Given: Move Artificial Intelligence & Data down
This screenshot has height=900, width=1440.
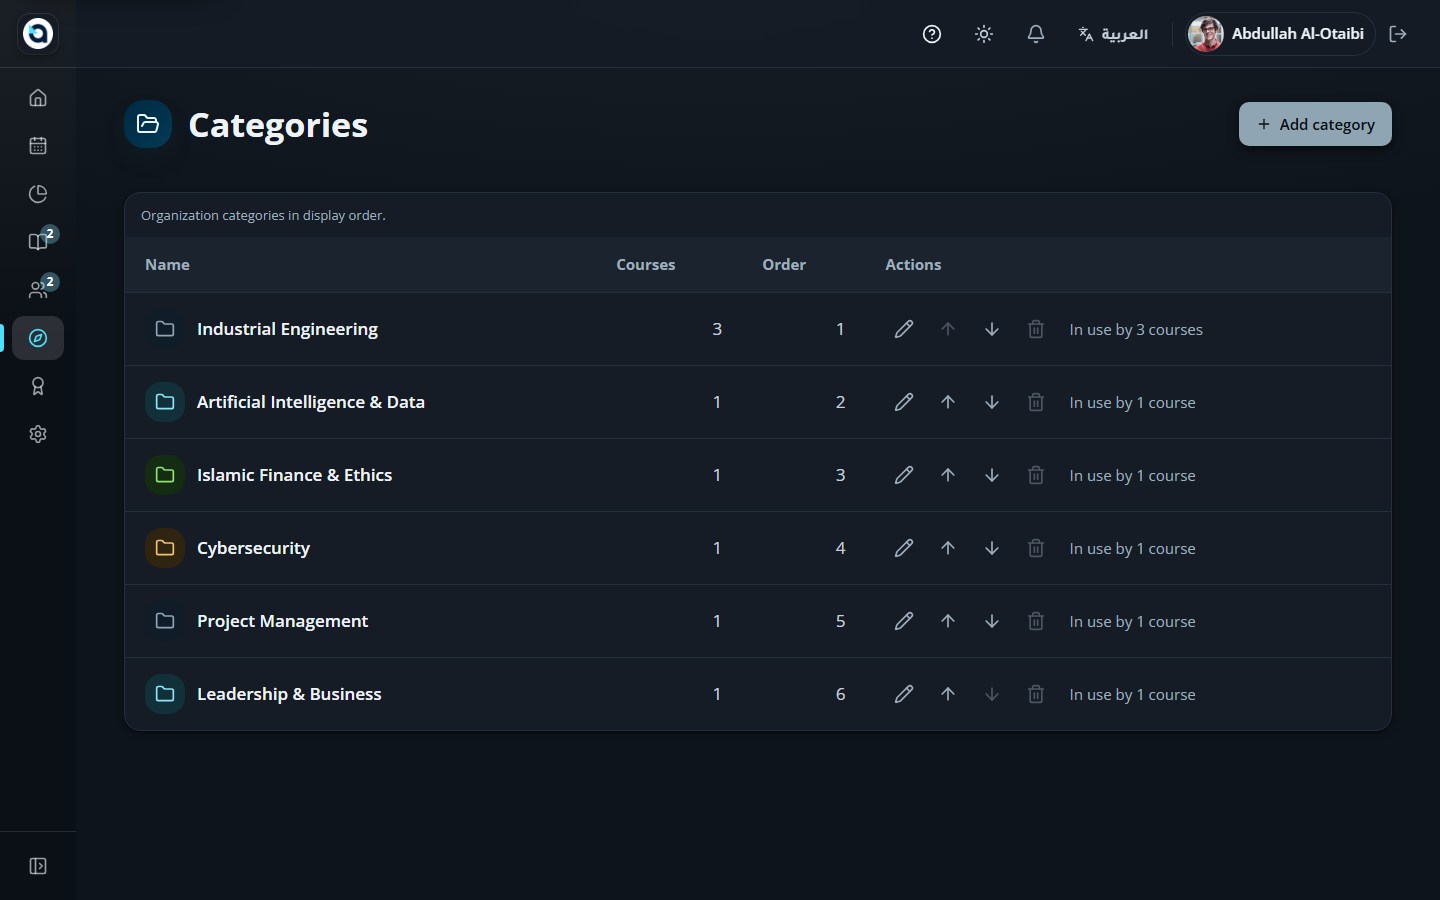Looking at the screenshot, I should 992,402.
